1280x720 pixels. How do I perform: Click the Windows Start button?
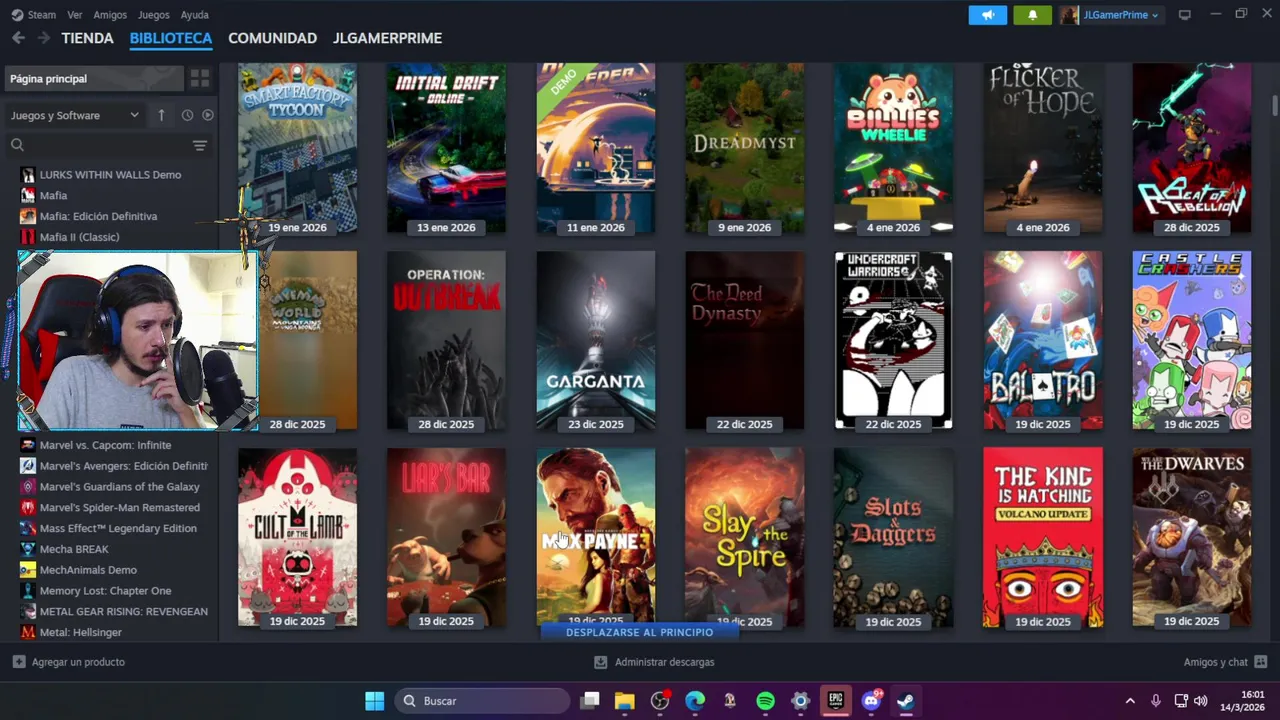point(375,701)
